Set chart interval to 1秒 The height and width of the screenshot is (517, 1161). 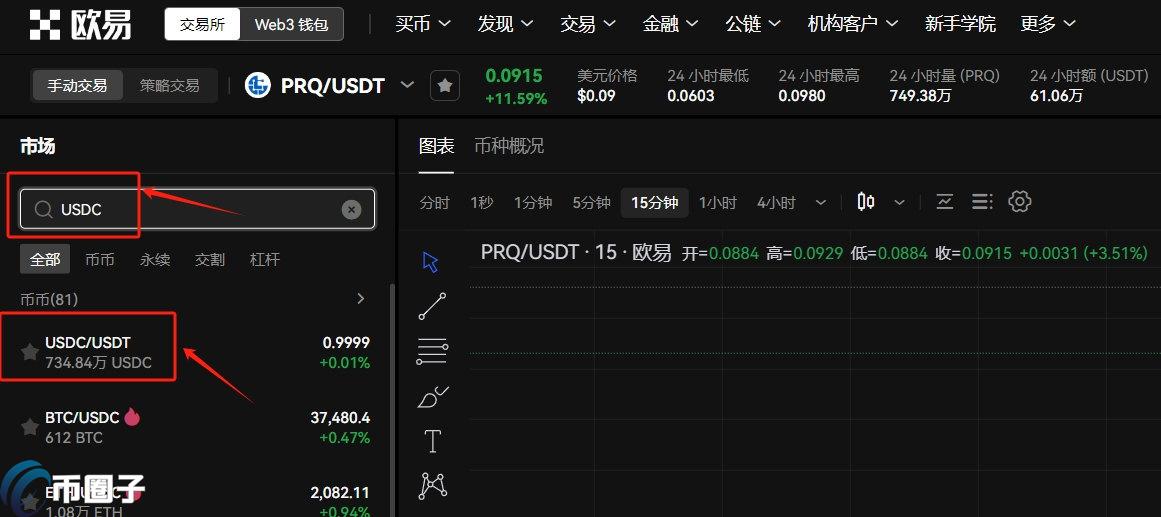tap(481, 202)
